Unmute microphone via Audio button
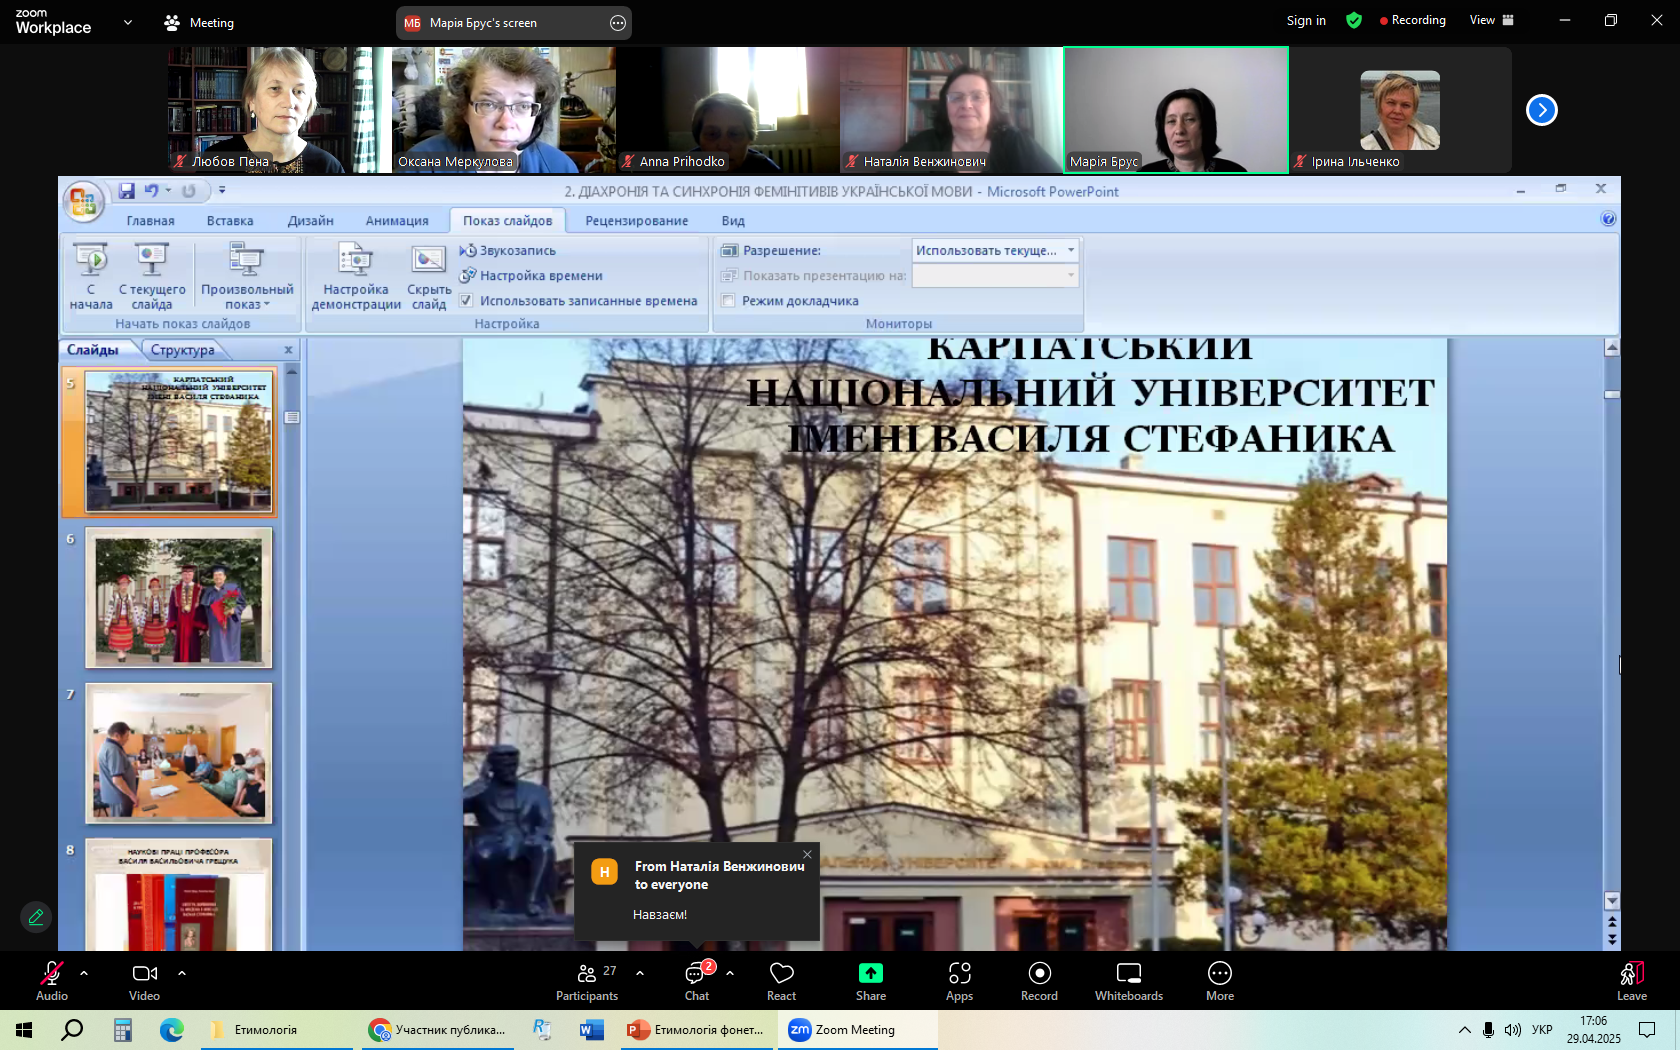 (x=52, y=981)
